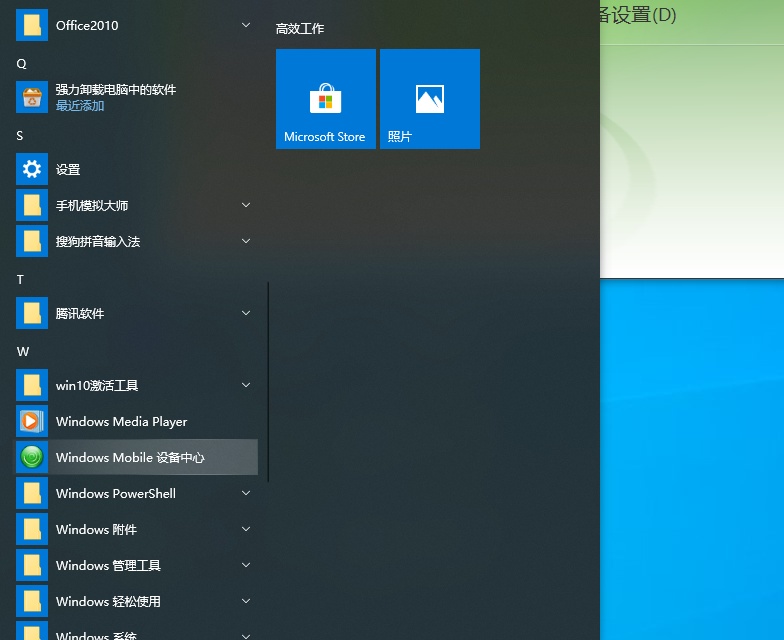The image size is (784, 640).
Task: Expand the Windows 管理工具 folder chevron
Action: [246, 566]
